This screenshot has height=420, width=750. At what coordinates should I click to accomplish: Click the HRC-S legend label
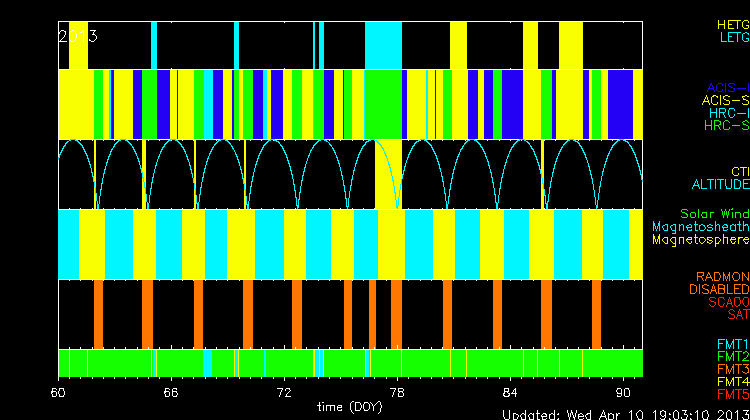(x=726, y=126)
